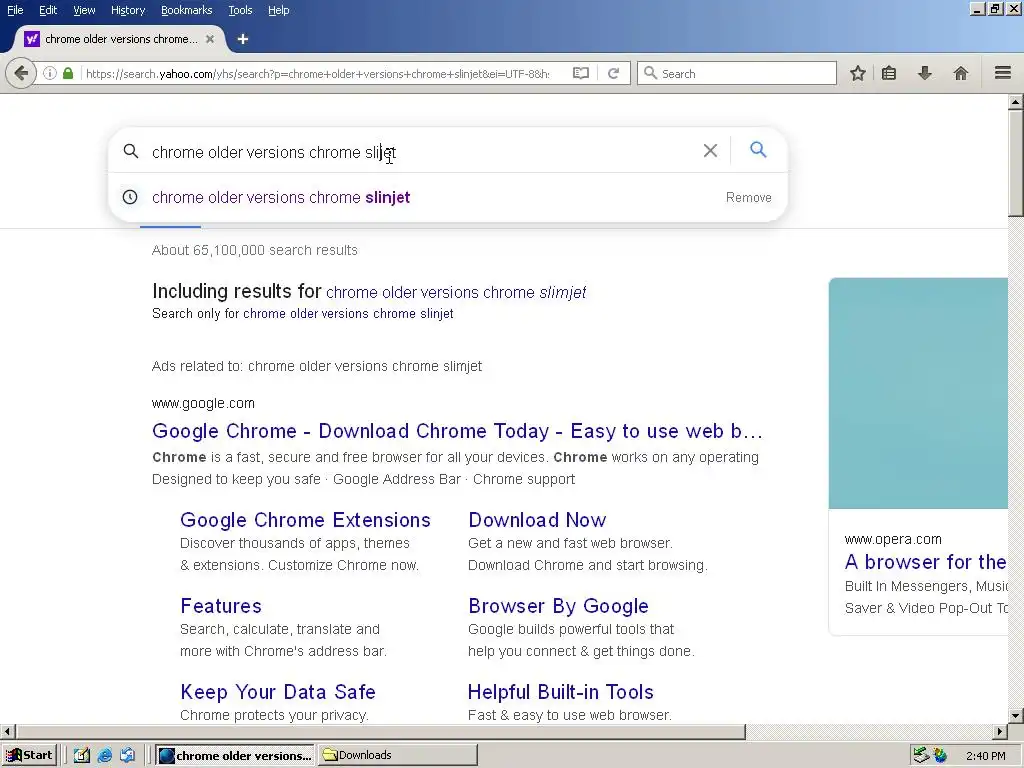This screenshot has height=768, width=1024.
Task: Launch Internet Explorer from quick launch
Action: pos(104,756)
